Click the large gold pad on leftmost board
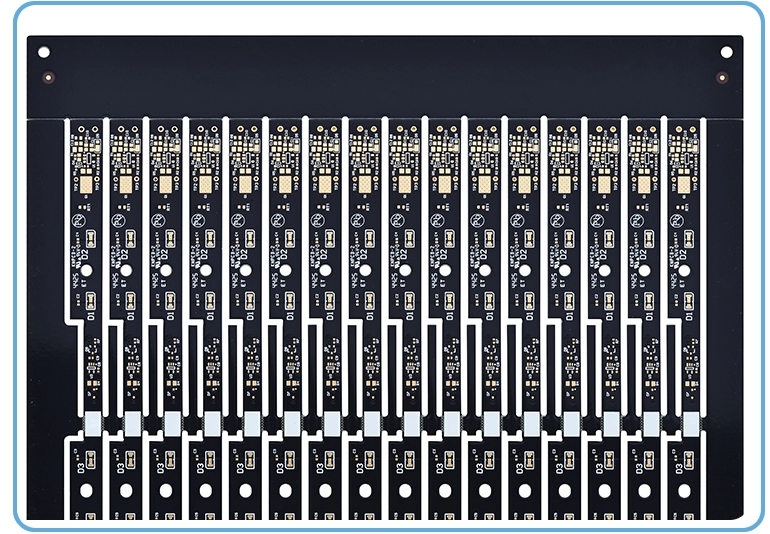The width and height of the screenshot is (770, 534). pyautogui.click(x=86, y=186)
